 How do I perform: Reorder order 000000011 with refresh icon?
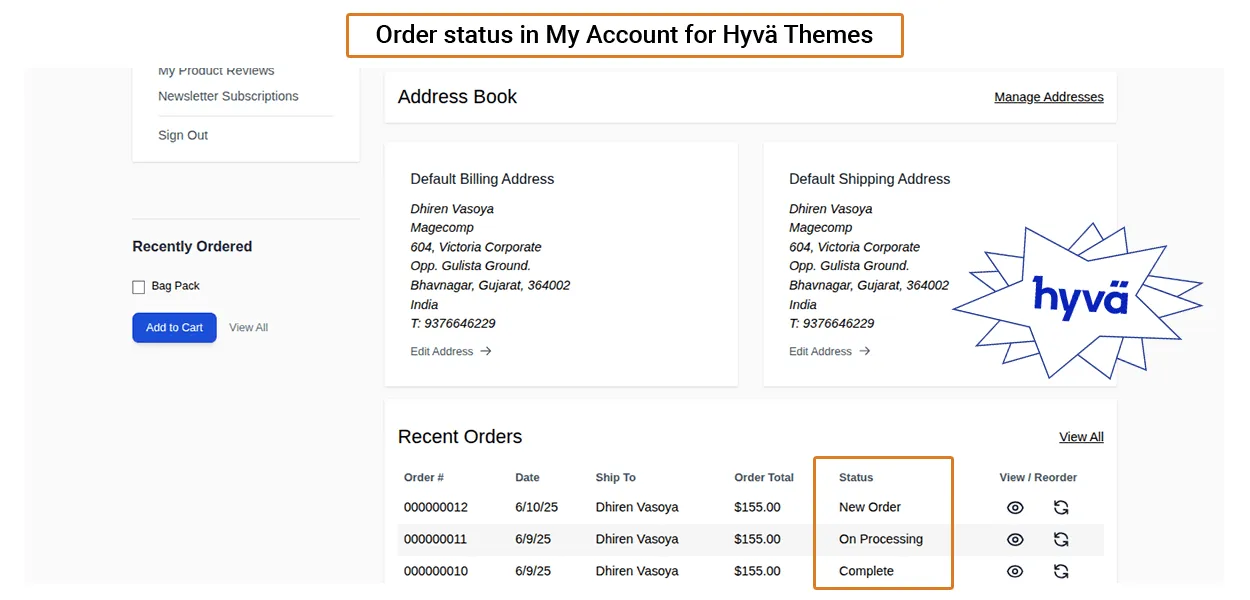pos(1061,540)
